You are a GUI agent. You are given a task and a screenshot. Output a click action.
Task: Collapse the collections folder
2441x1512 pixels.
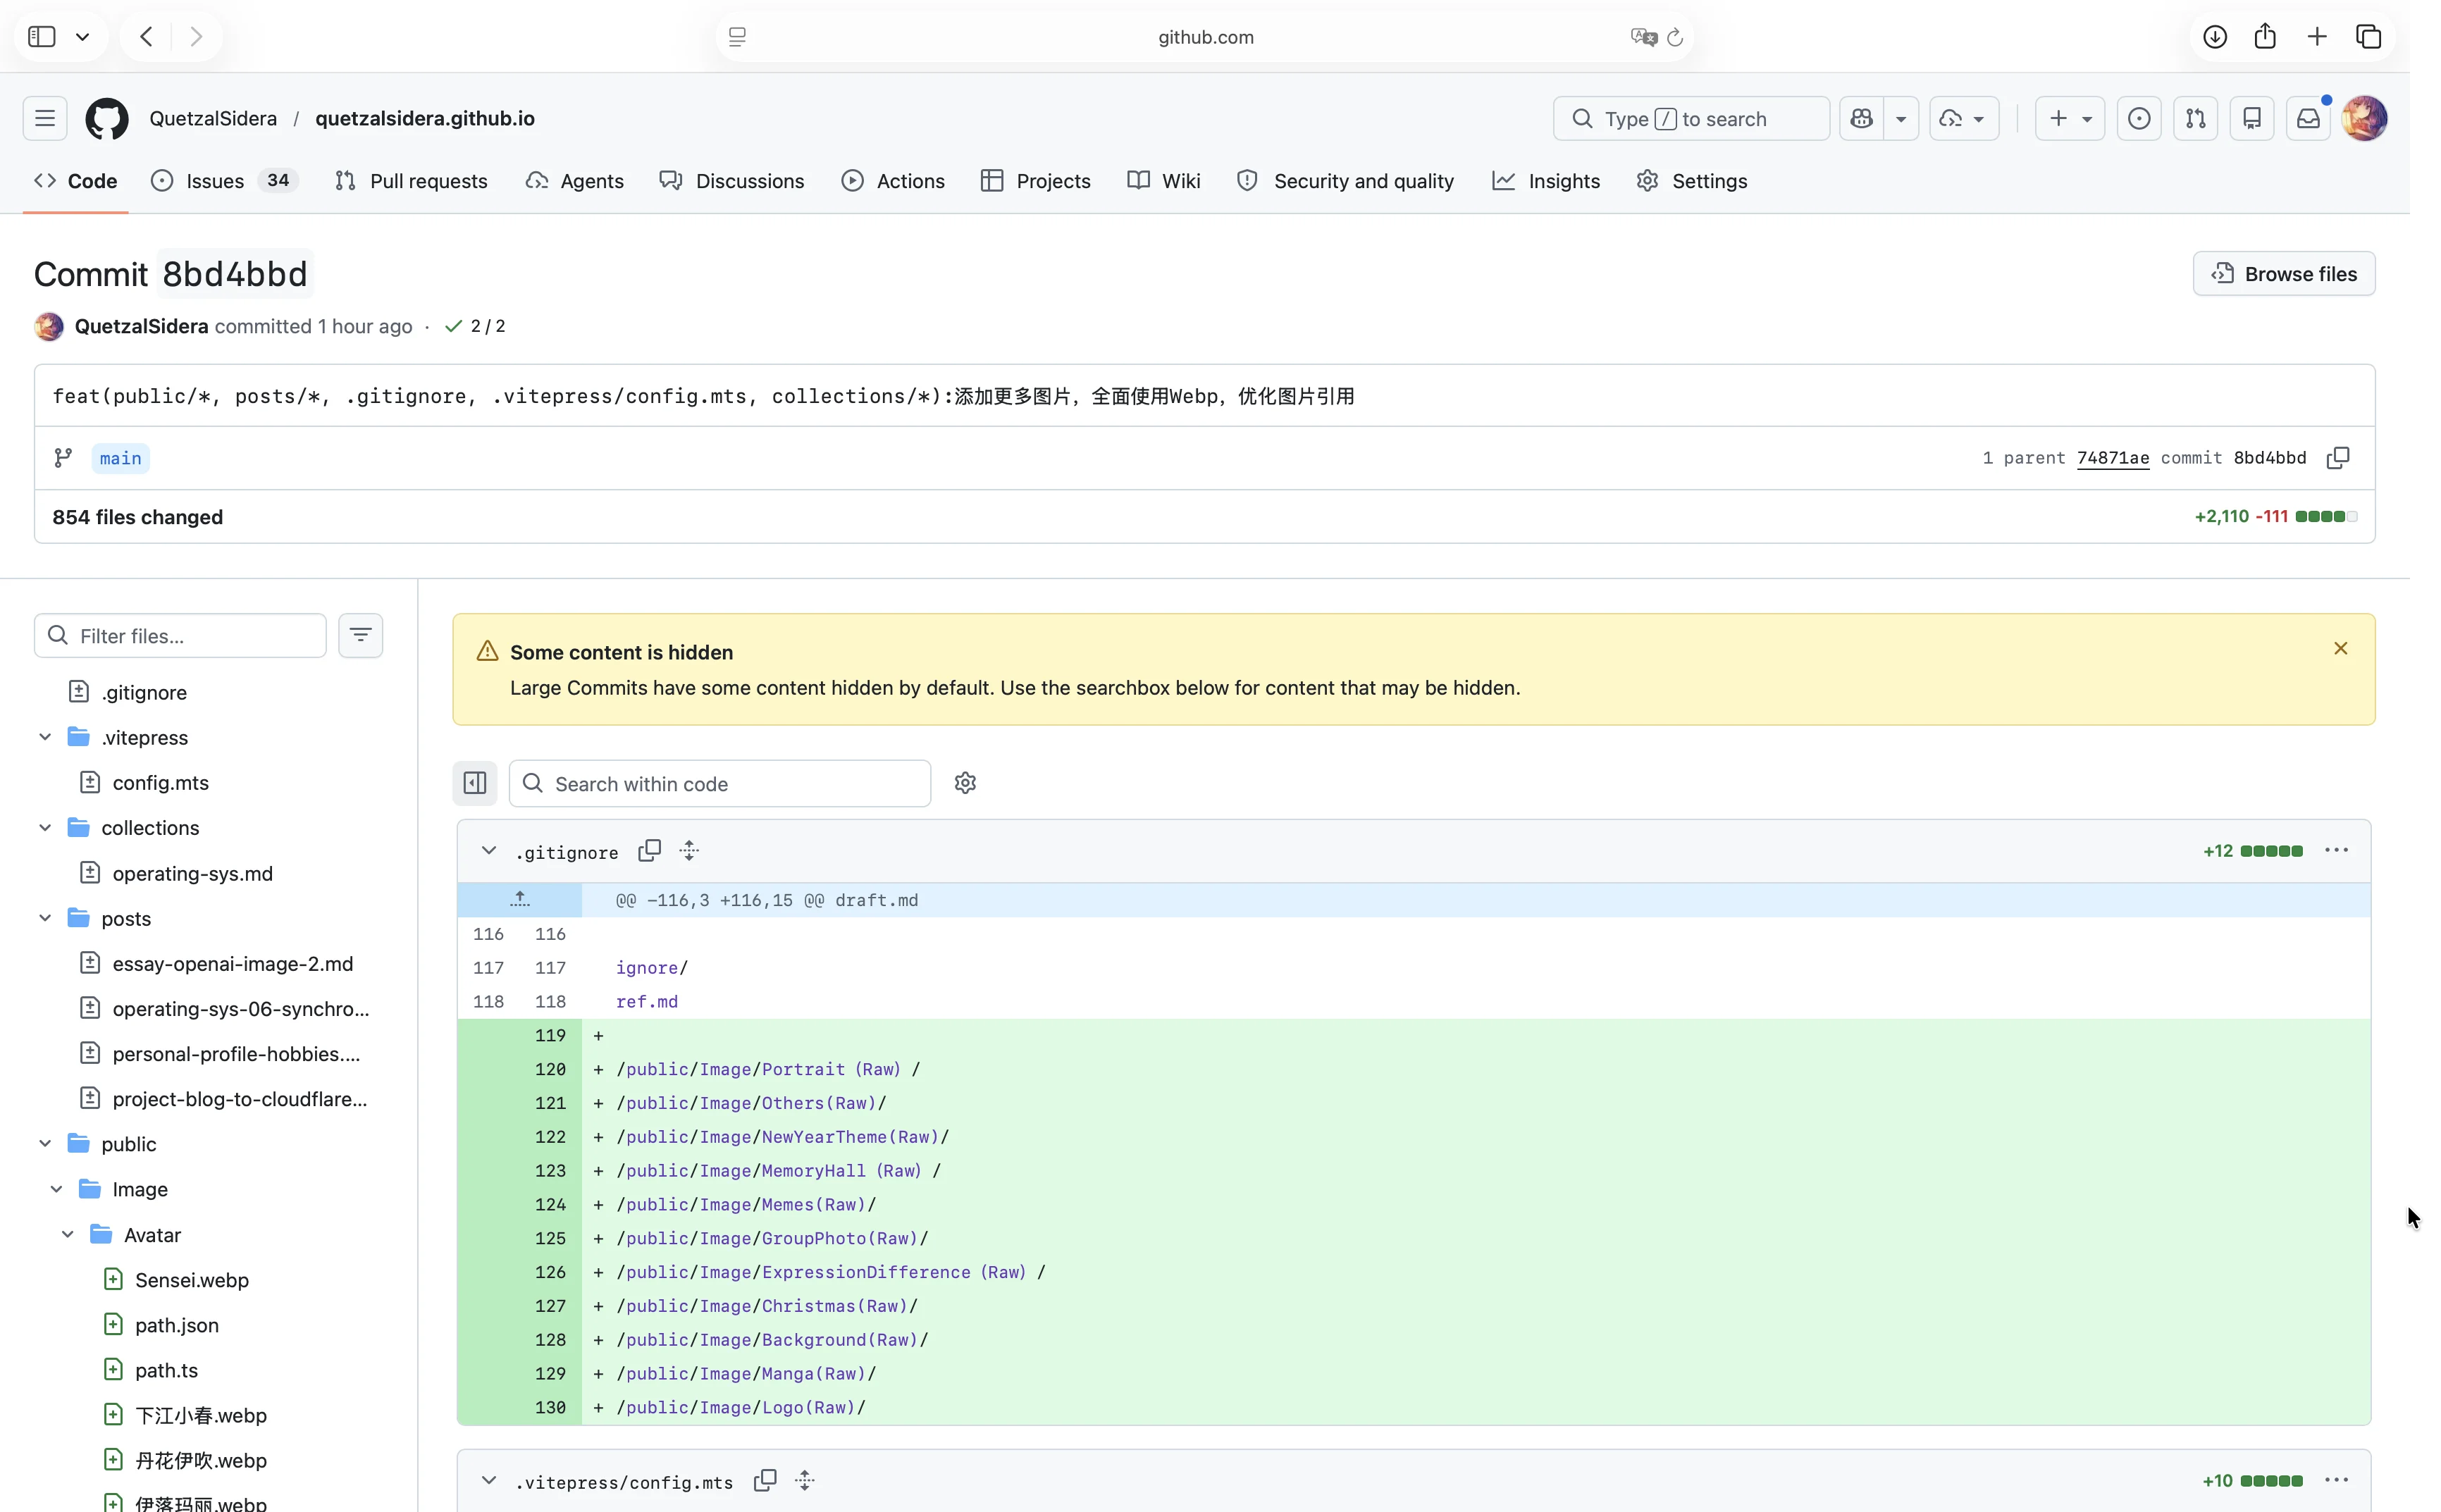click(x=45, y=828)
